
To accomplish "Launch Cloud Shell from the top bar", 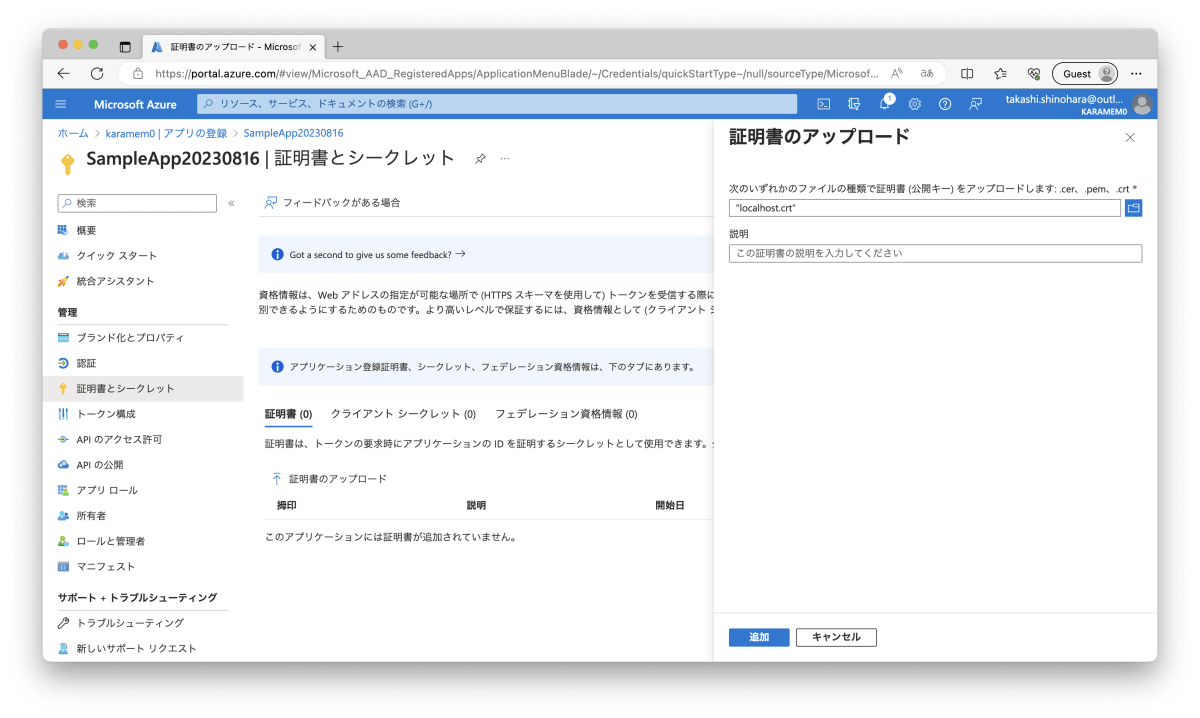I will [x=824, y=104].
